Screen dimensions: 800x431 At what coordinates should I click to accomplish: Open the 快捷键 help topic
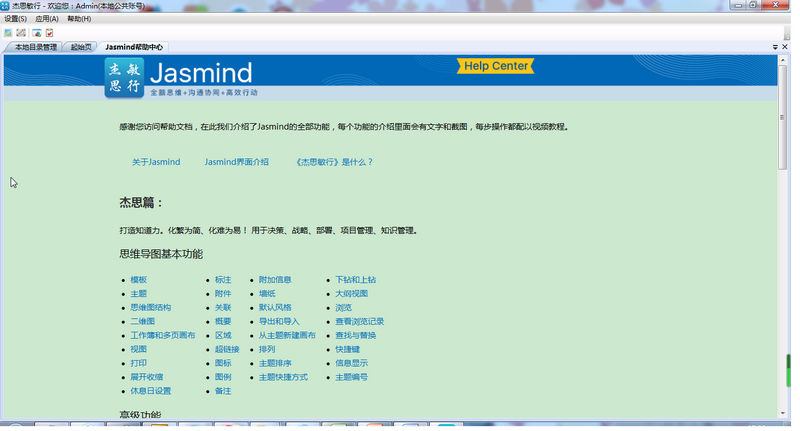click(347, 349)
